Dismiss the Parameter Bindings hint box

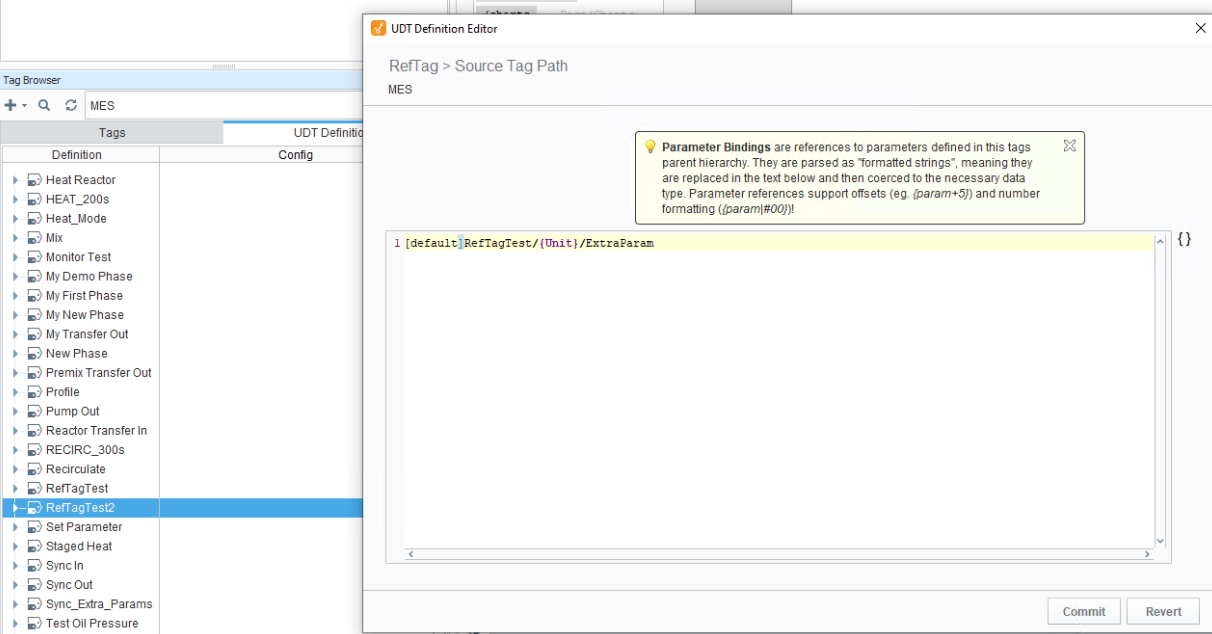point(1069,146)
